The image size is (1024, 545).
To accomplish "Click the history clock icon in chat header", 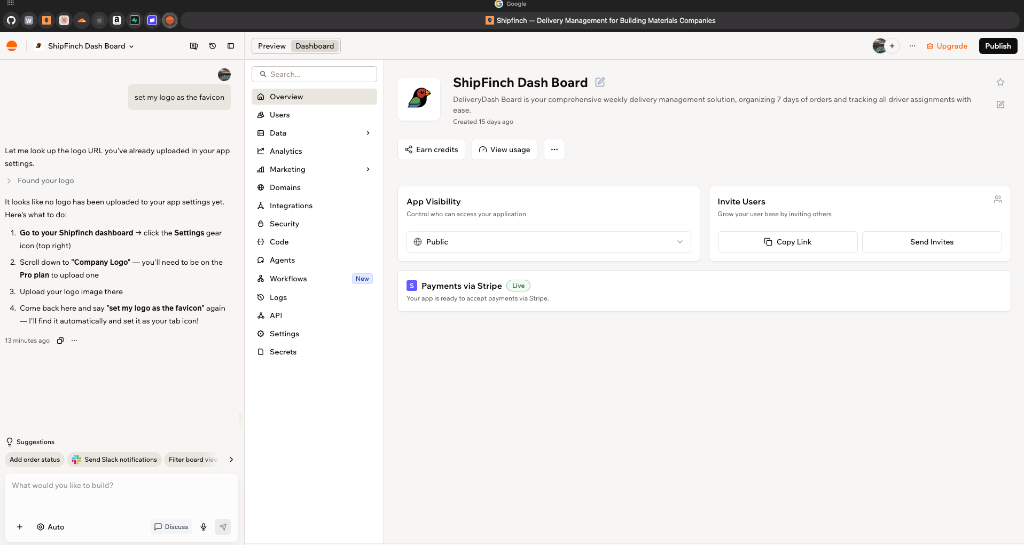I will tap(212, 46).
